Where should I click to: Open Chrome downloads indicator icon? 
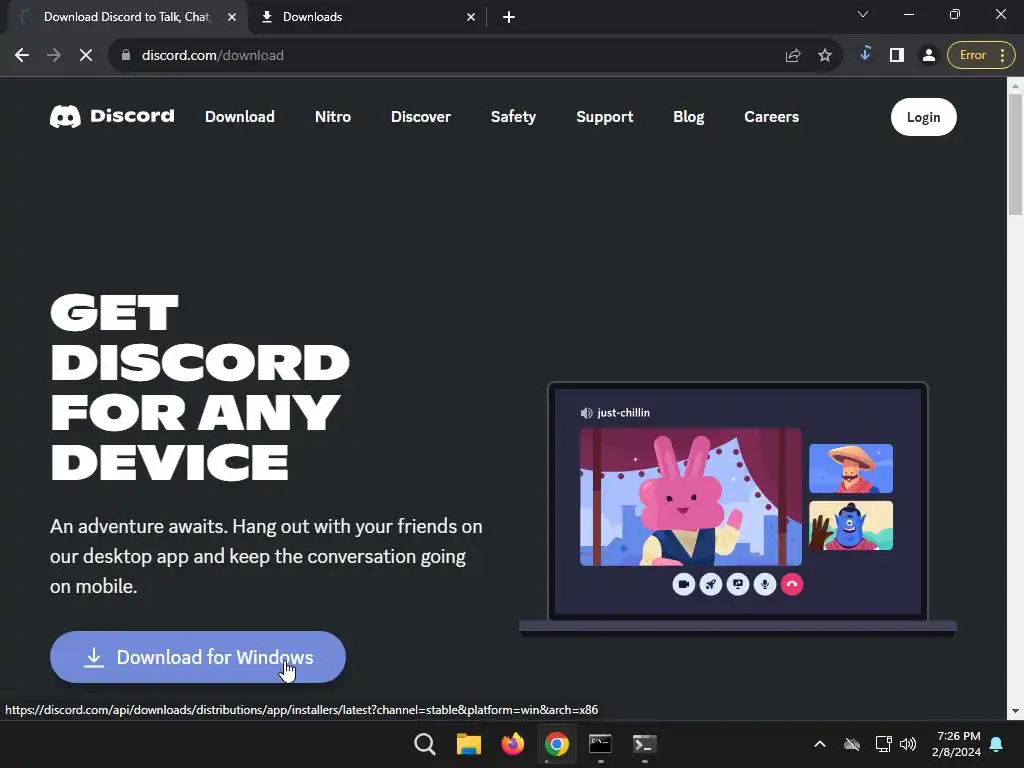[865, 54]
